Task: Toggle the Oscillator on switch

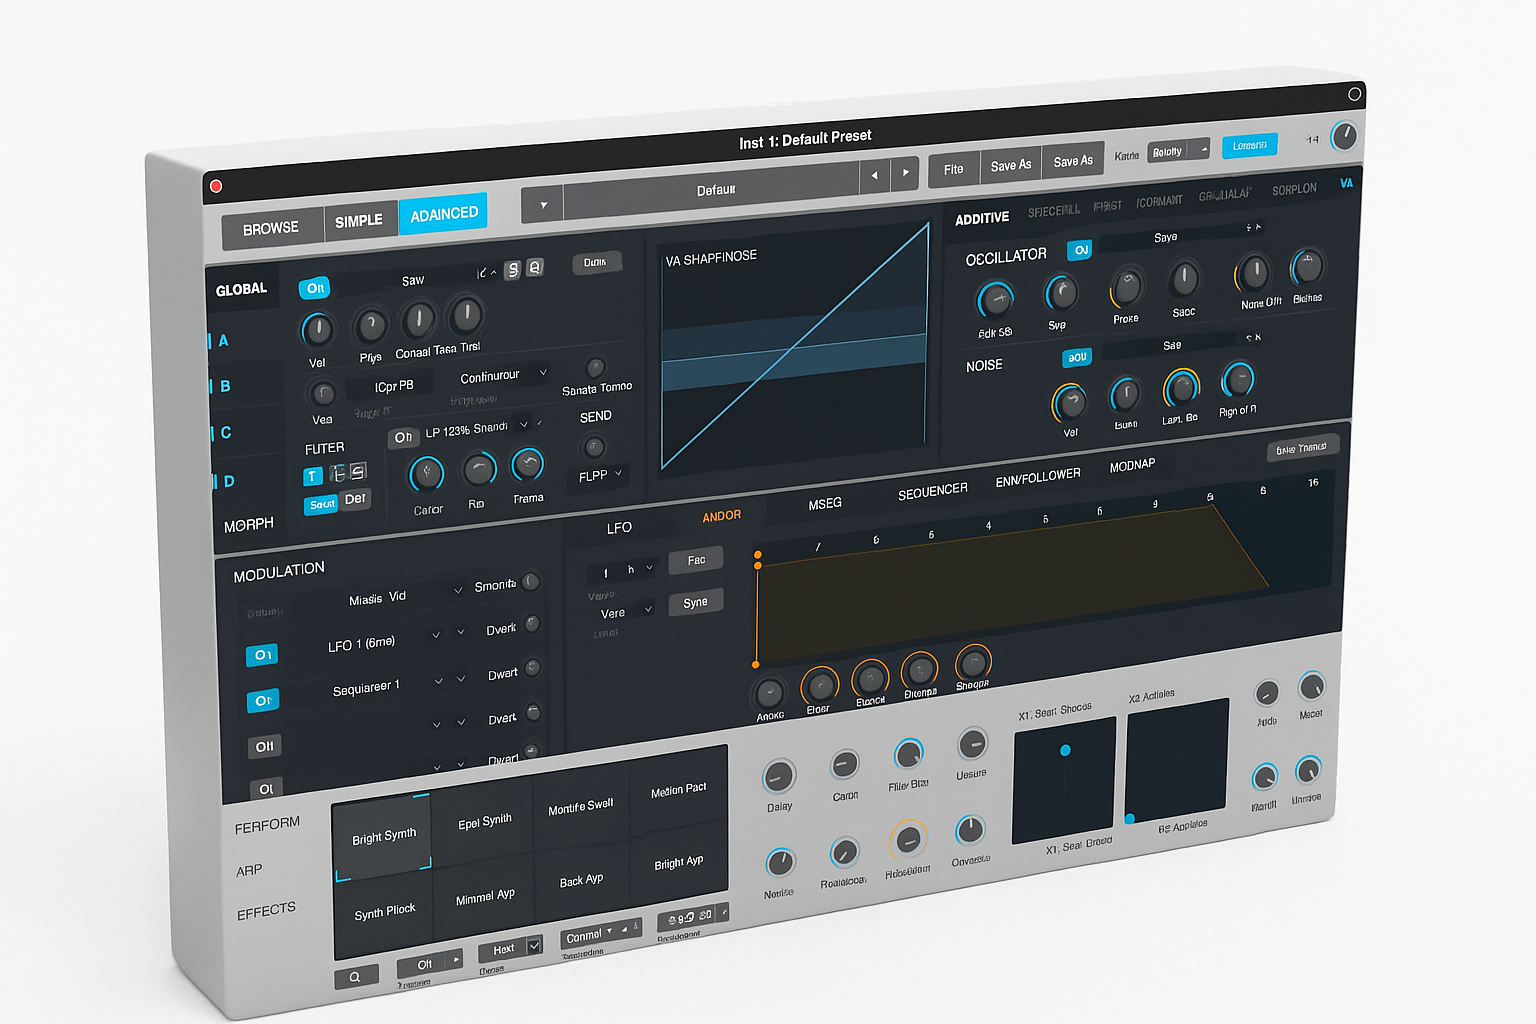Action: pos(1080,251)
